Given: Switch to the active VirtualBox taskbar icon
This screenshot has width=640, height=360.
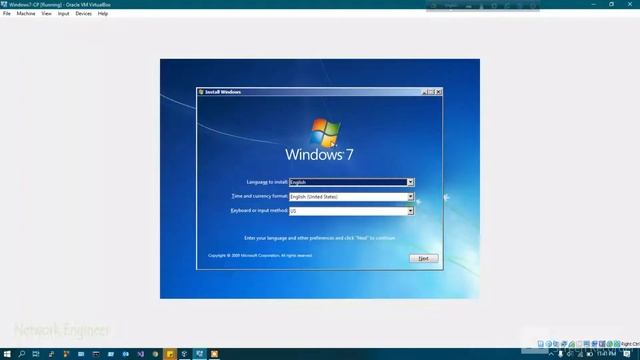Looking at the screenshot, I should point(200,354).
